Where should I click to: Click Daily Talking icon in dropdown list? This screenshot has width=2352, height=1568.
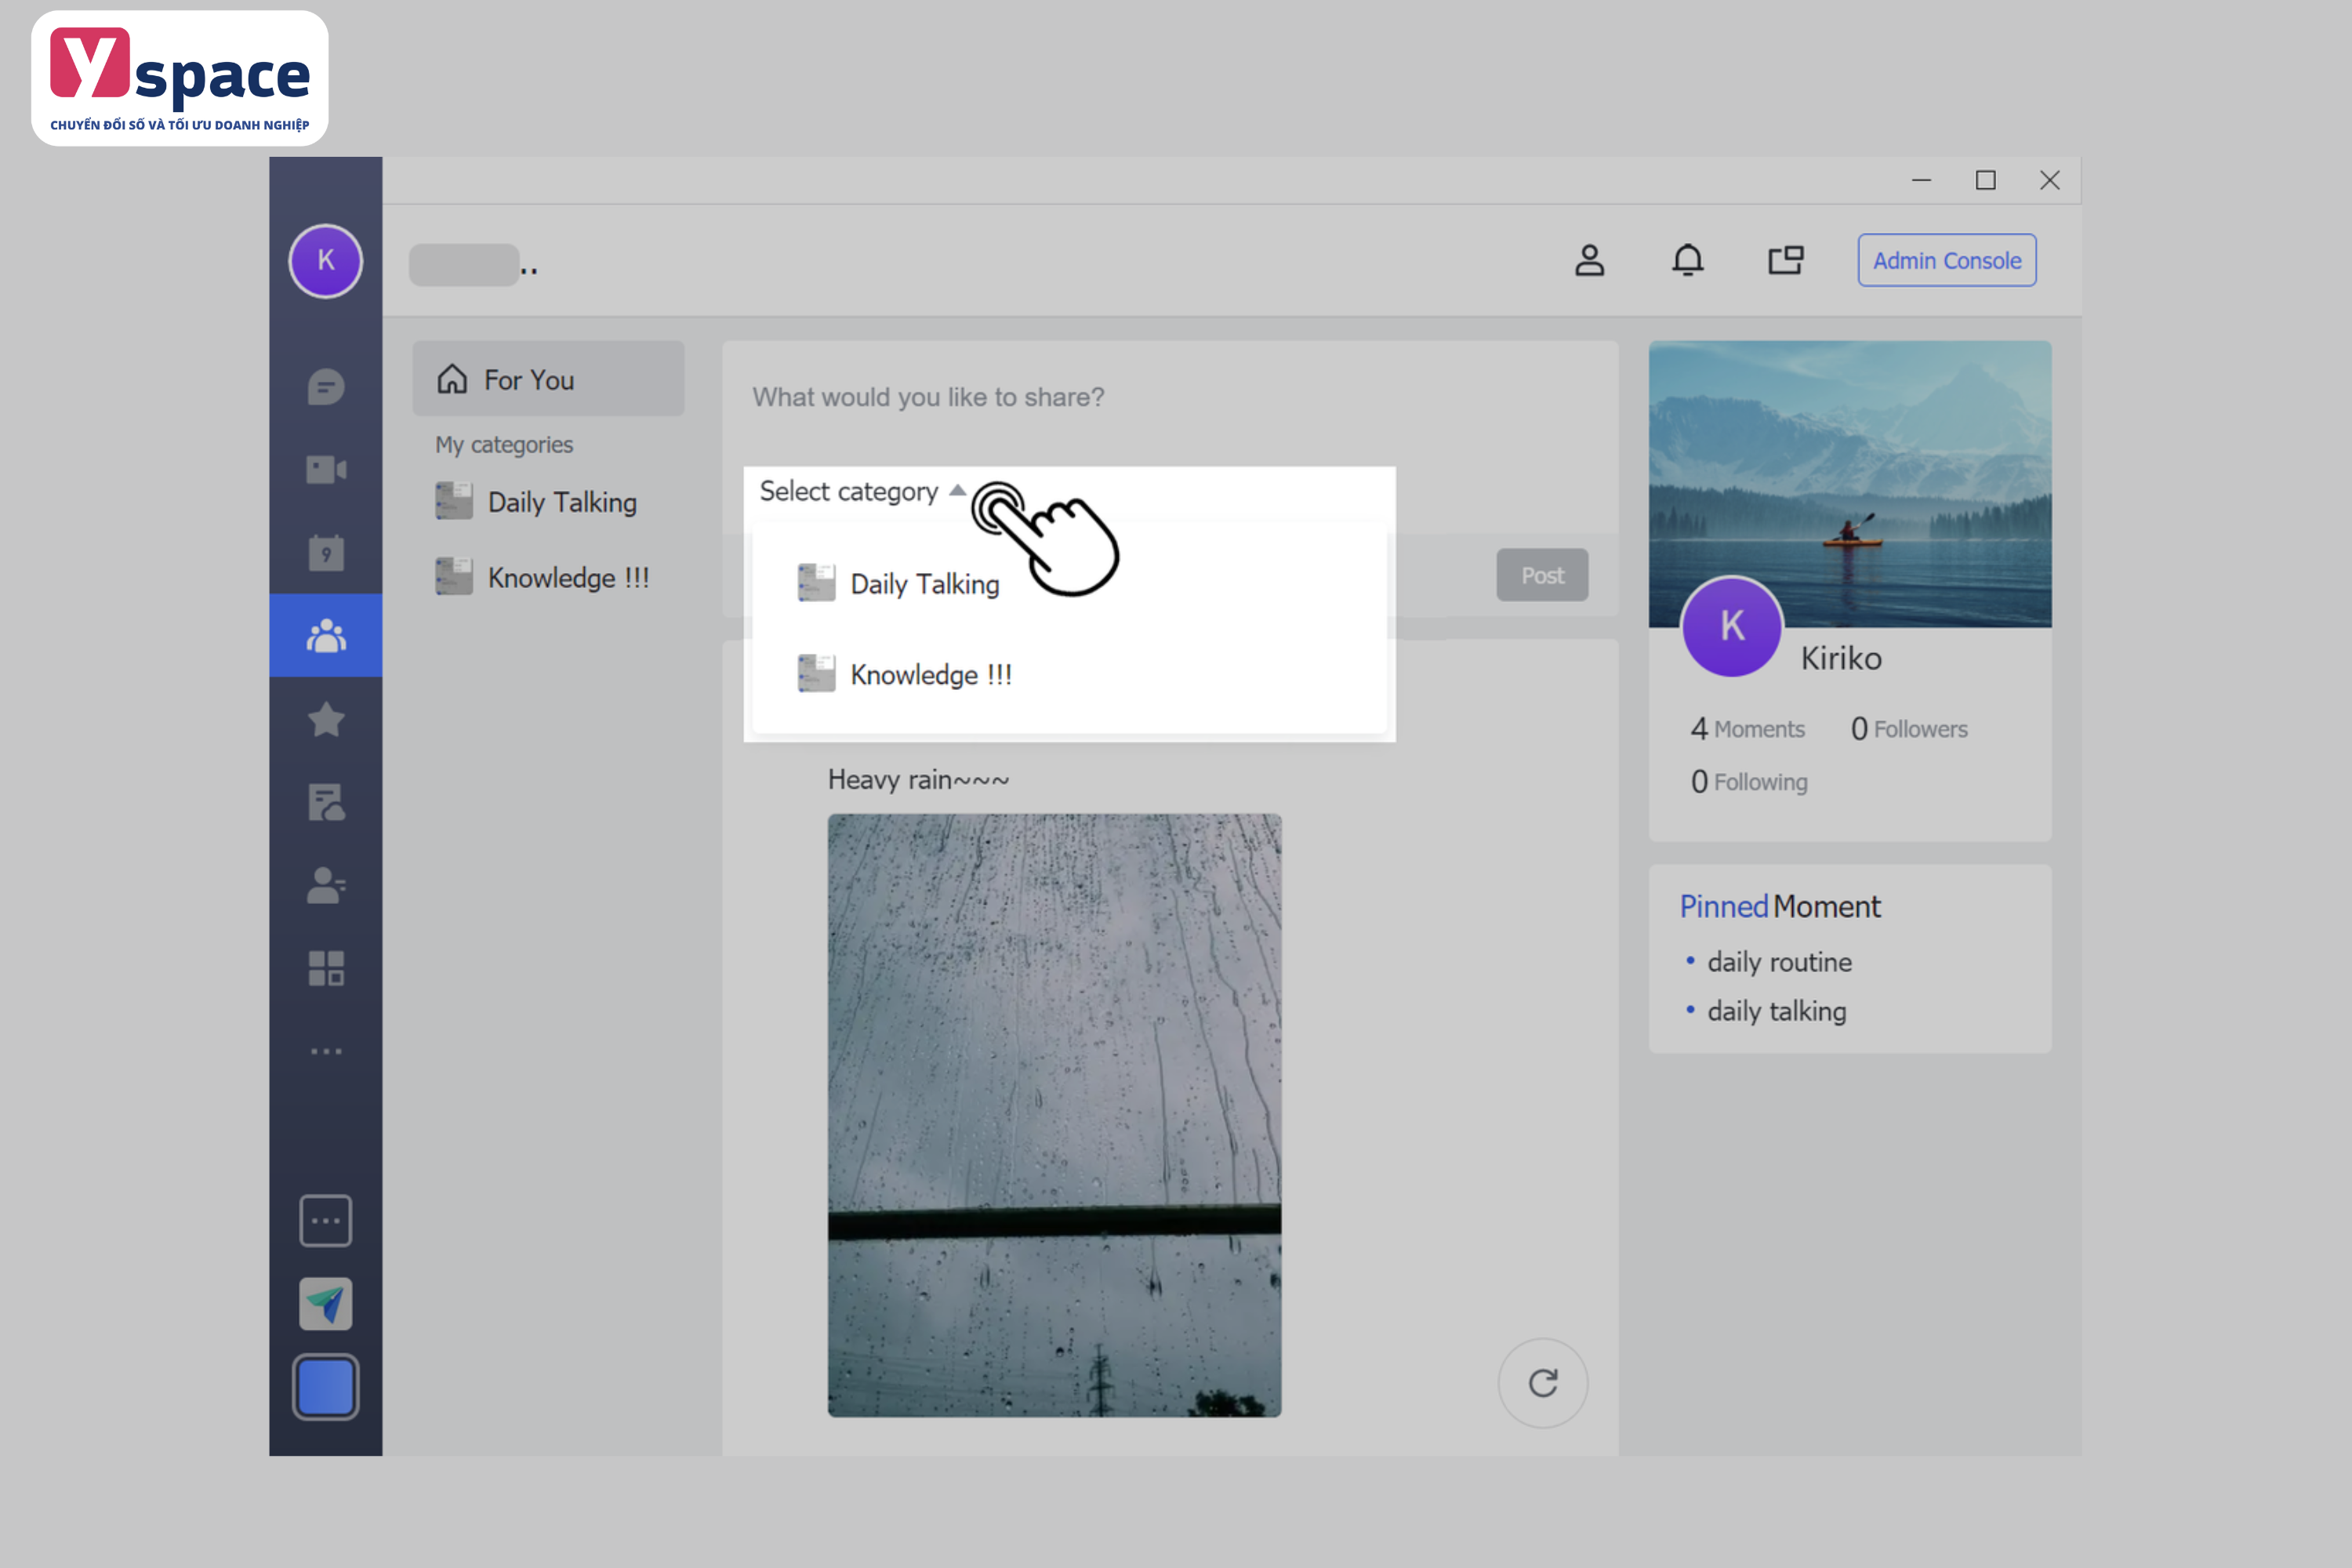pos(816,583)
